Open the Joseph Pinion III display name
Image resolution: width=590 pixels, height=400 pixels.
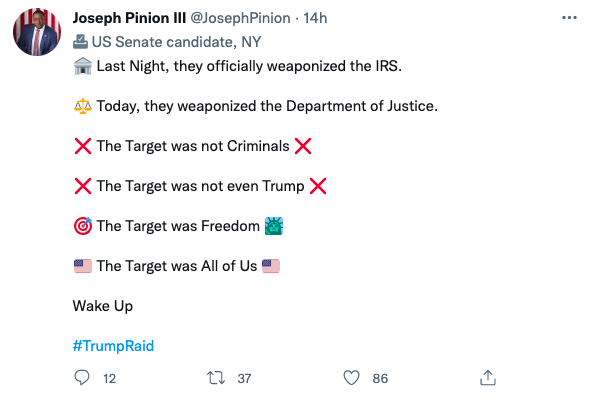pos(129,18)
